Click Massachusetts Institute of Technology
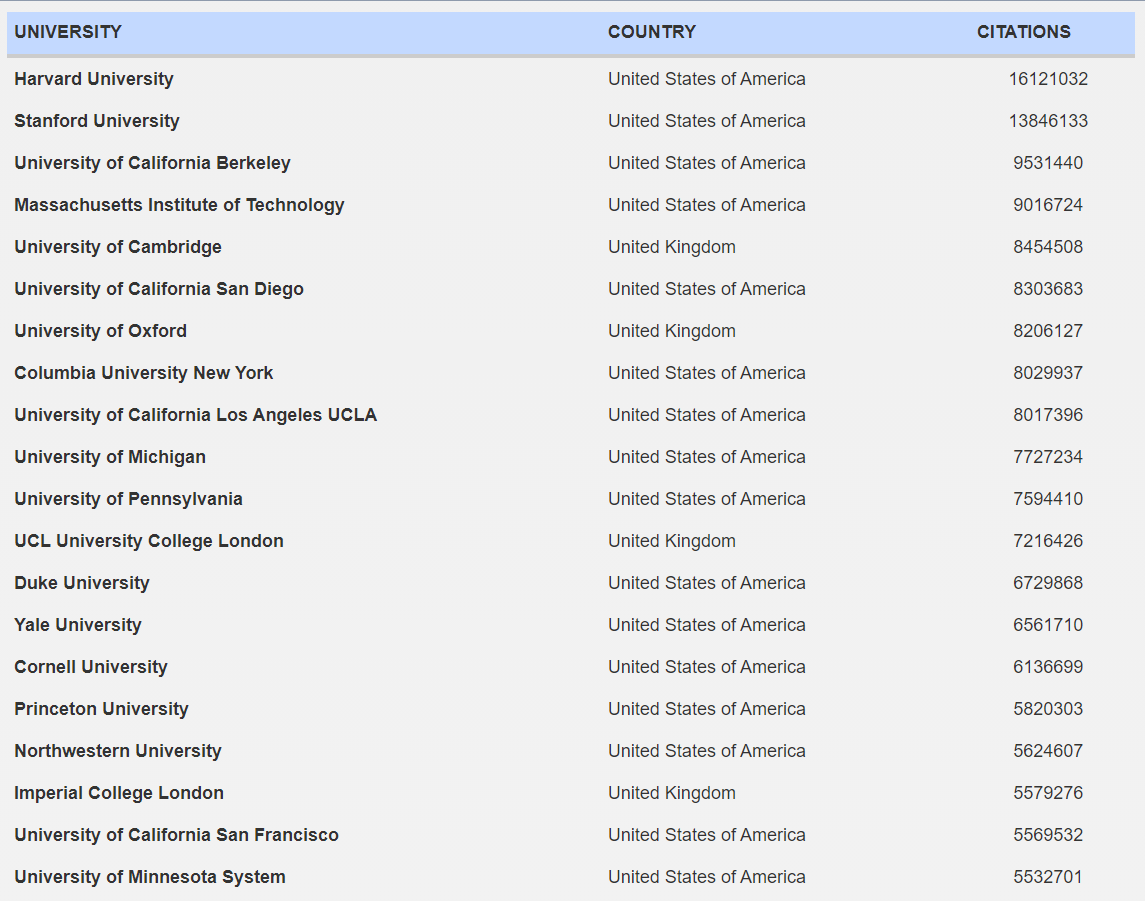Image resolution: width=1145 pixels, height=901 pixels. click(179, 205)
